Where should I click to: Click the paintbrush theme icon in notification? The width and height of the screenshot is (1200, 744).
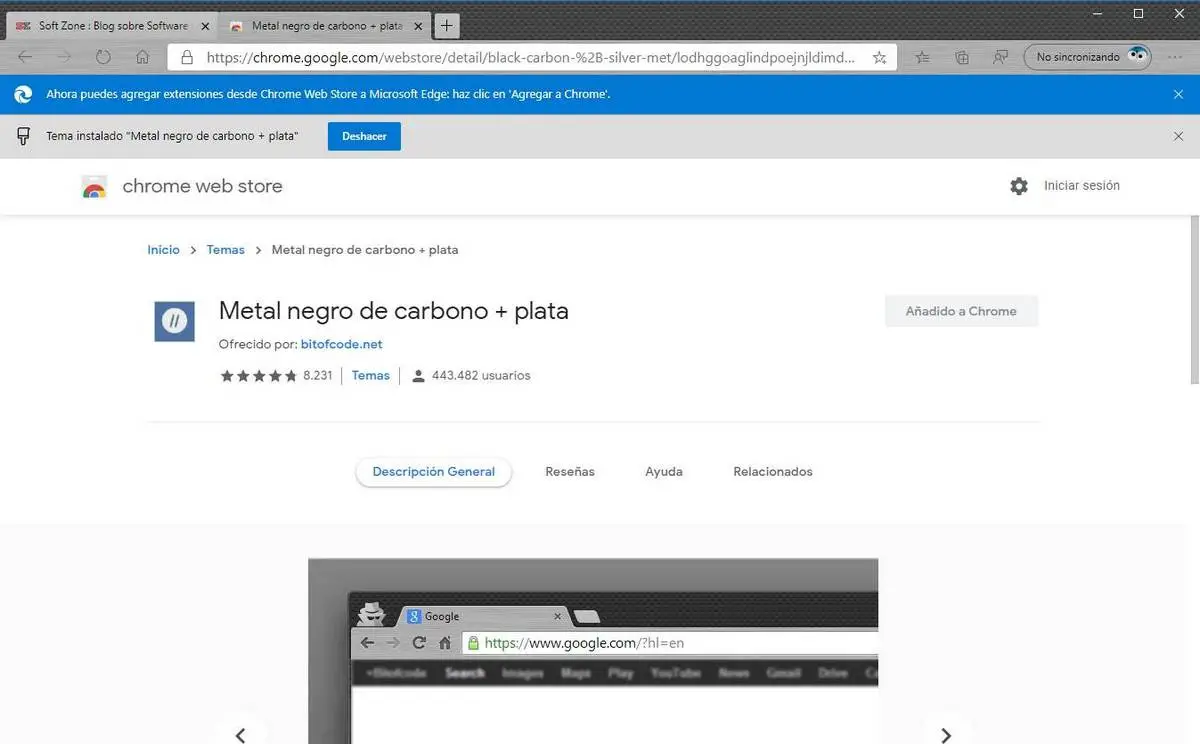click(x=24, y=136)
